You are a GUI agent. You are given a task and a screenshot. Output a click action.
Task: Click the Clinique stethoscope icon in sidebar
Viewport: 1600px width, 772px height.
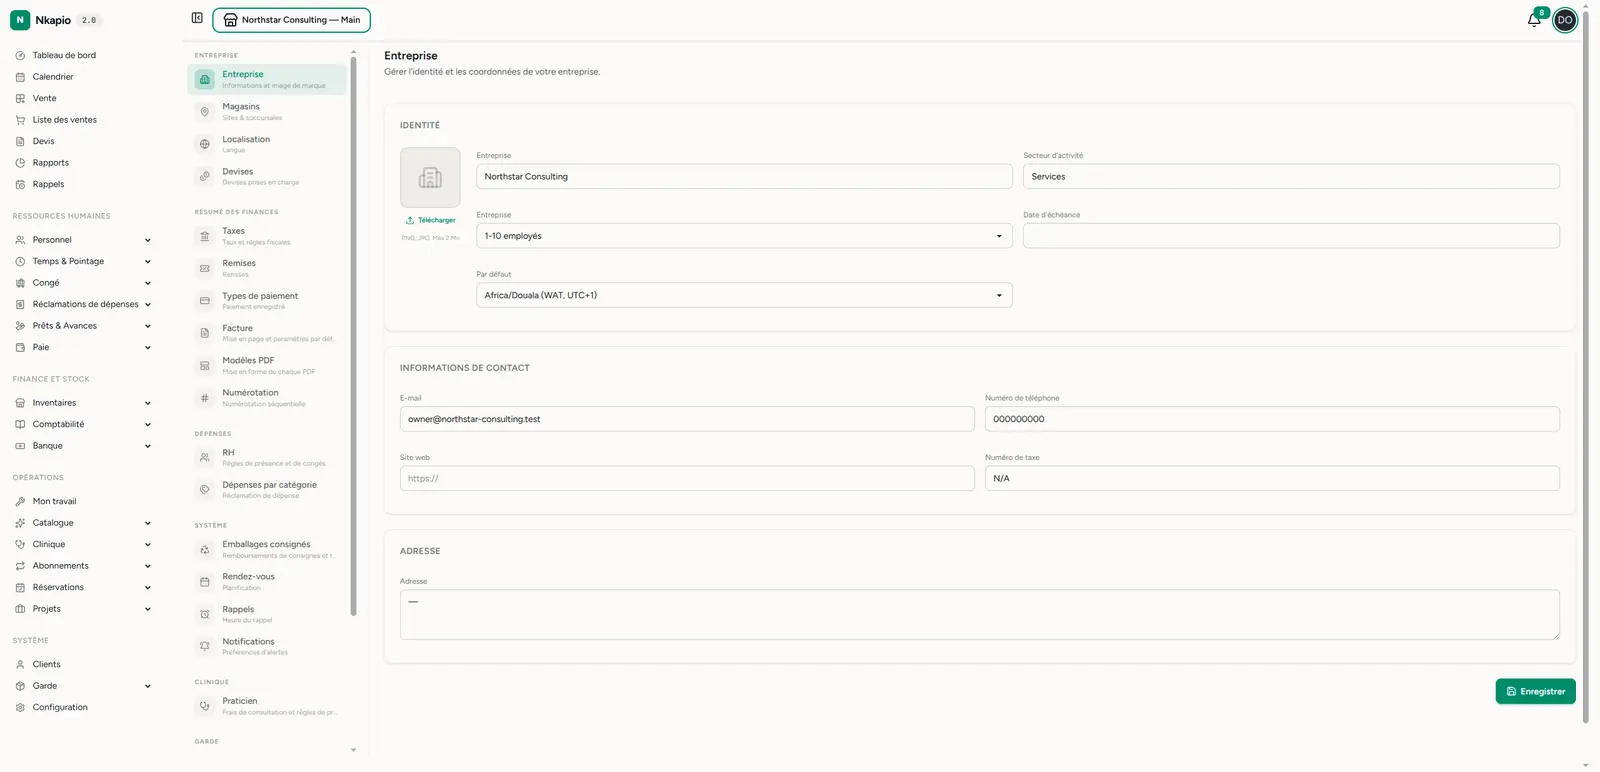click(20, 545)
